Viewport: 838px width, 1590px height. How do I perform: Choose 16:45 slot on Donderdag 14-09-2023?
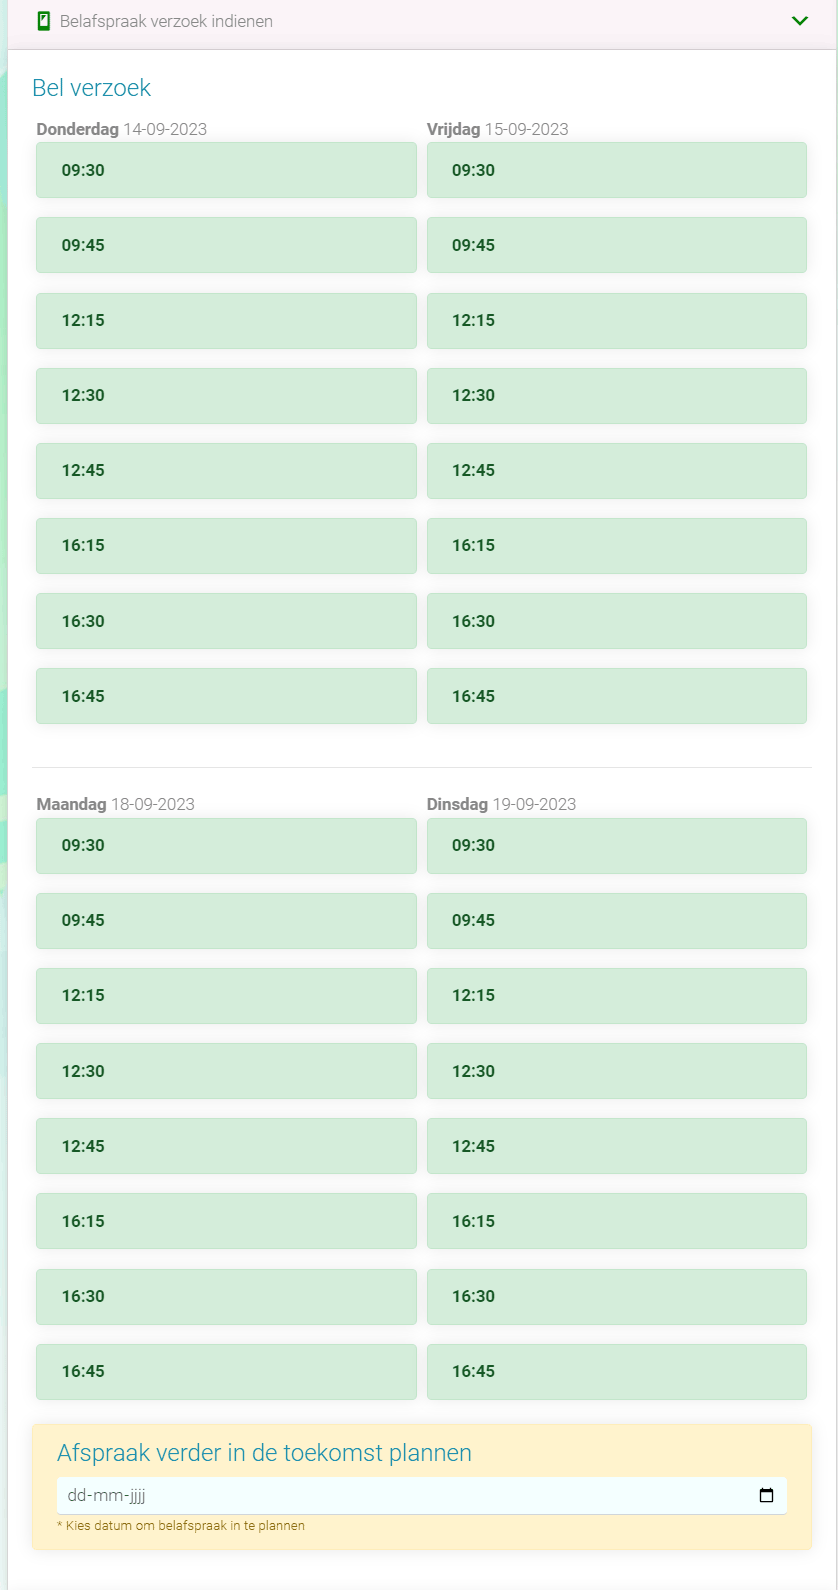tap(226, 696)
